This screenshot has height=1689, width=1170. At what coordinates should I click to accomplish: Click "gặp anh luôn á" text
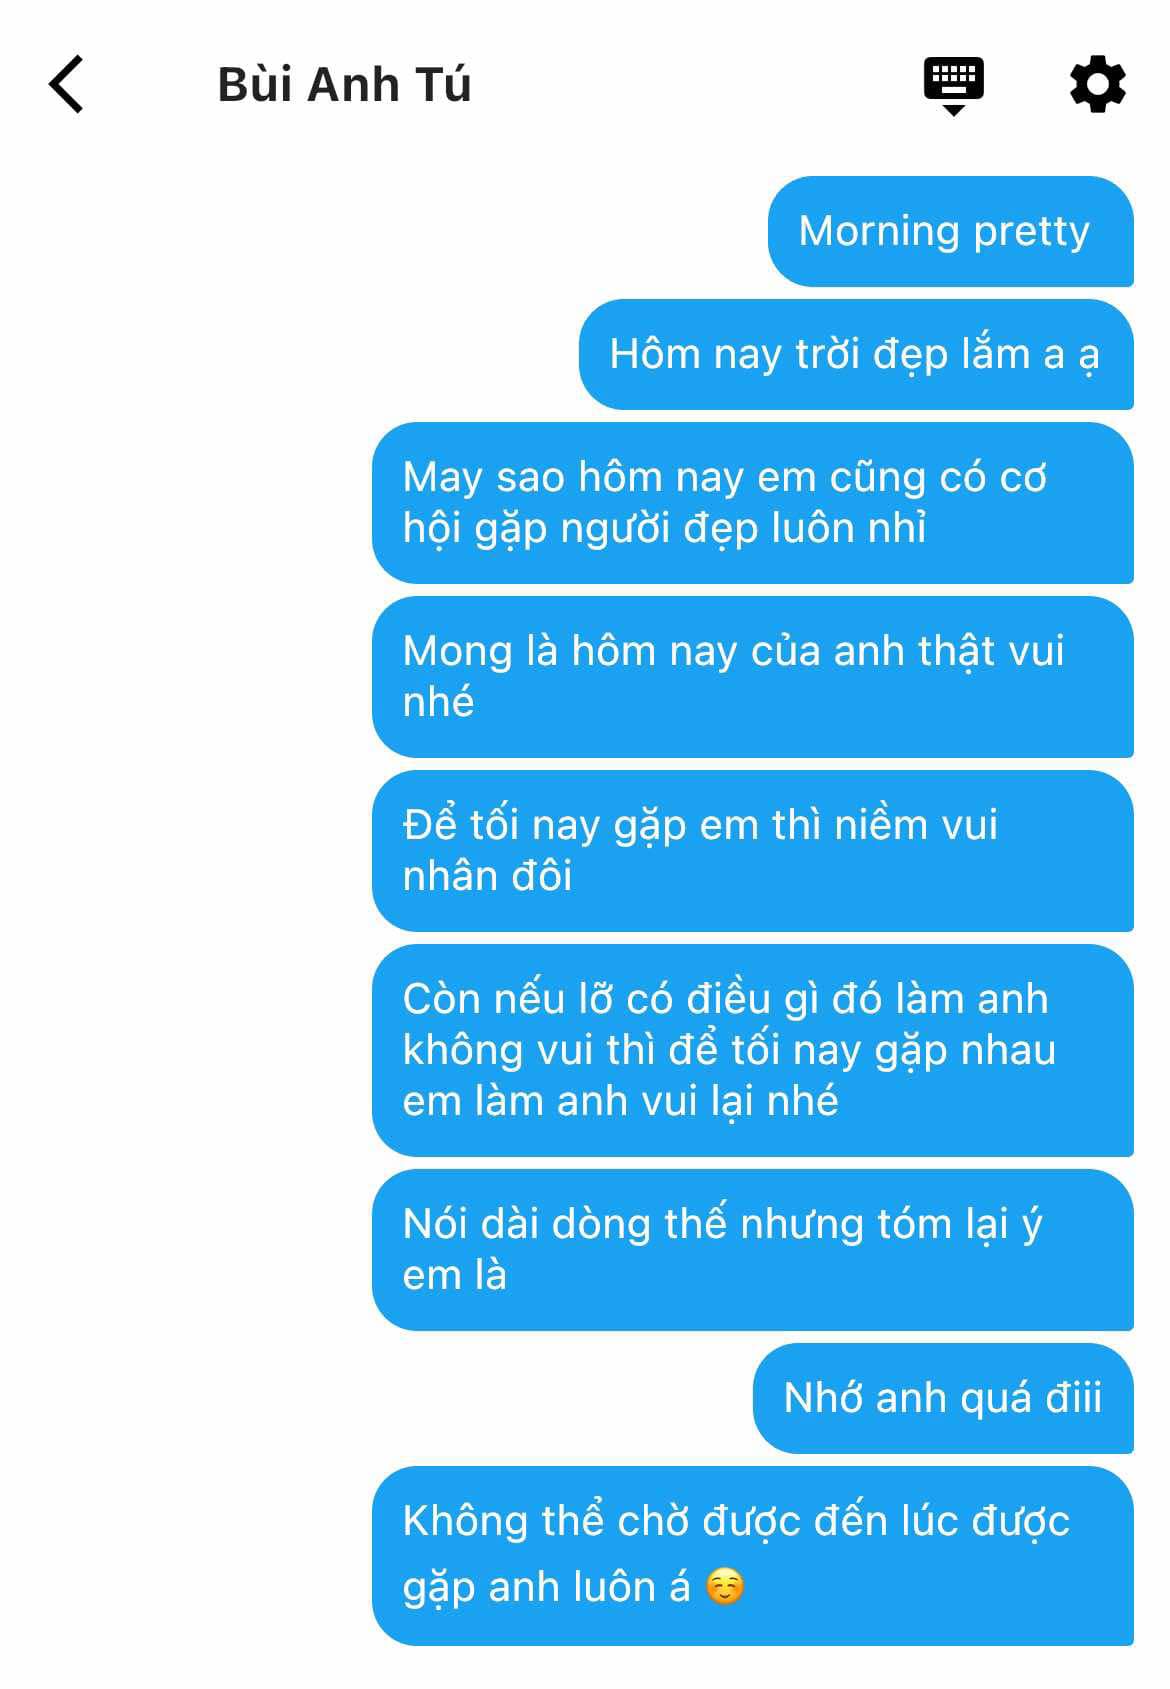pos(547,1589)
